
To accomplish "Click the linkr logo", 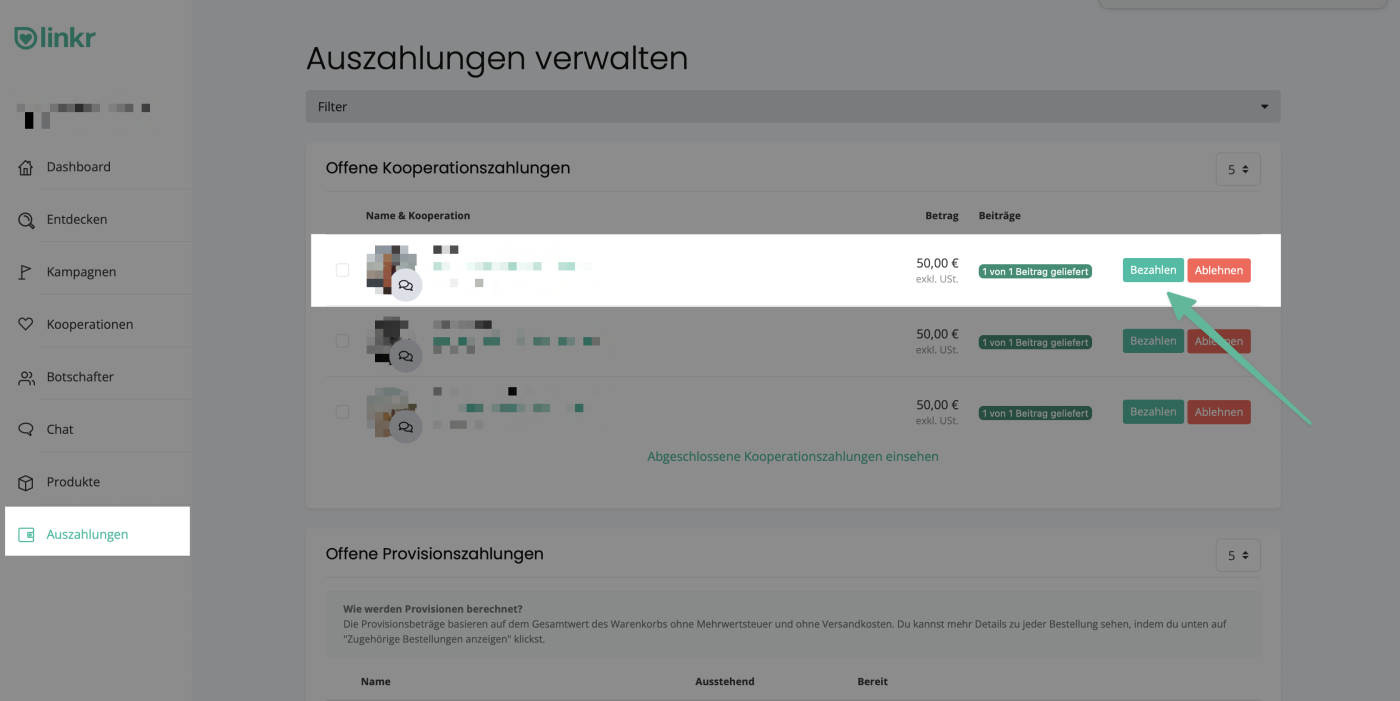I will click(55, 39).
